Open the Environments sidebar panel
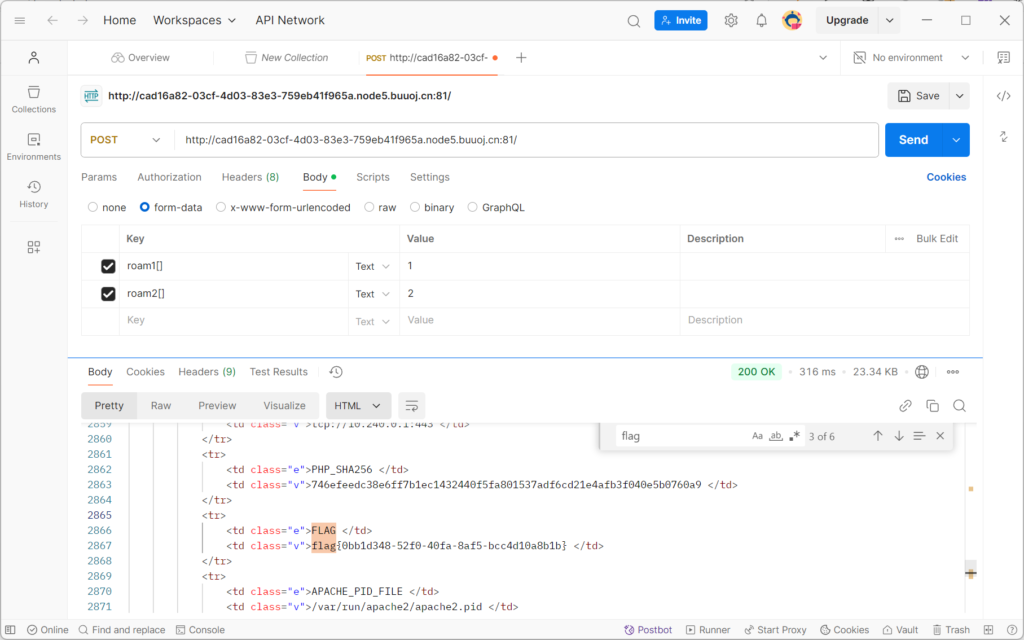This screenshot has width=1024, height=640. [33, 146]
